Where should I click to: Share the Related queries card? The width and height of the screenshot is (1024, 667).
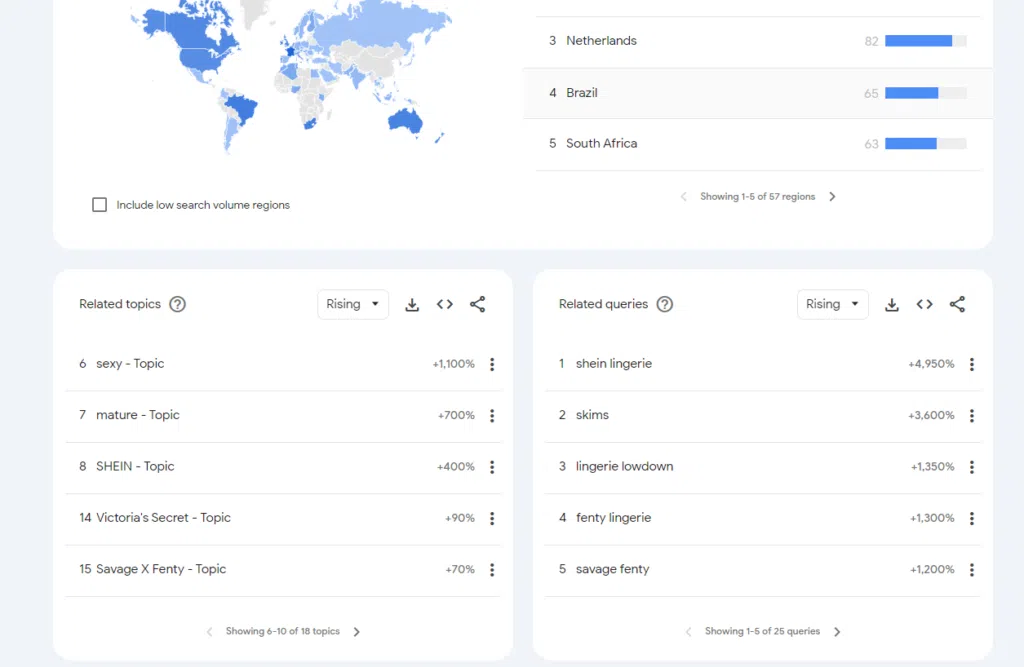[x=957, y=304]
